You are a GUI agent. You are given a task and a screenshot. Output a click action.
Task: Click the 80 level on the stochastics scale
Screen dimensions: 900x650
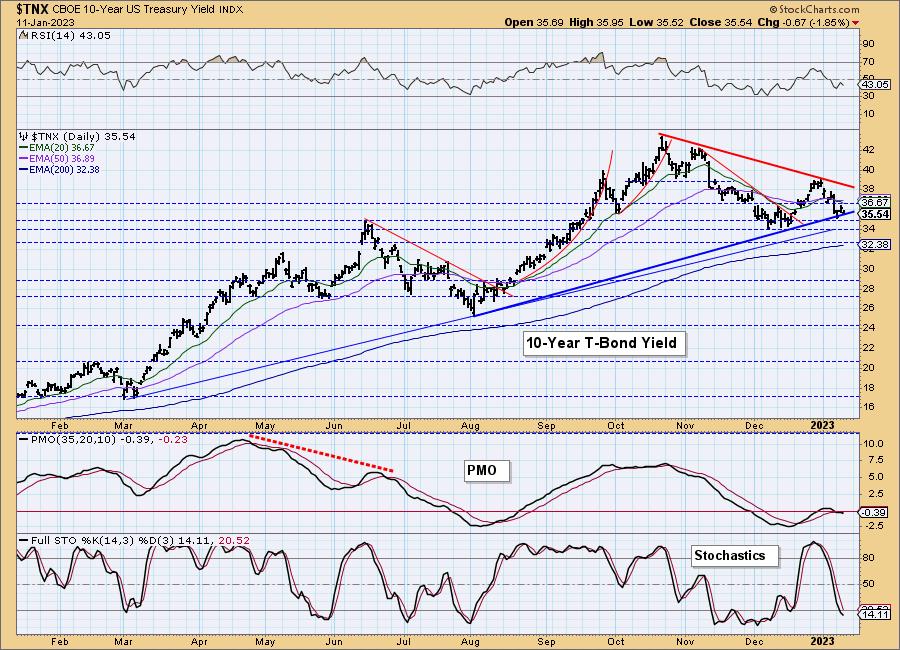click(868, 558)
